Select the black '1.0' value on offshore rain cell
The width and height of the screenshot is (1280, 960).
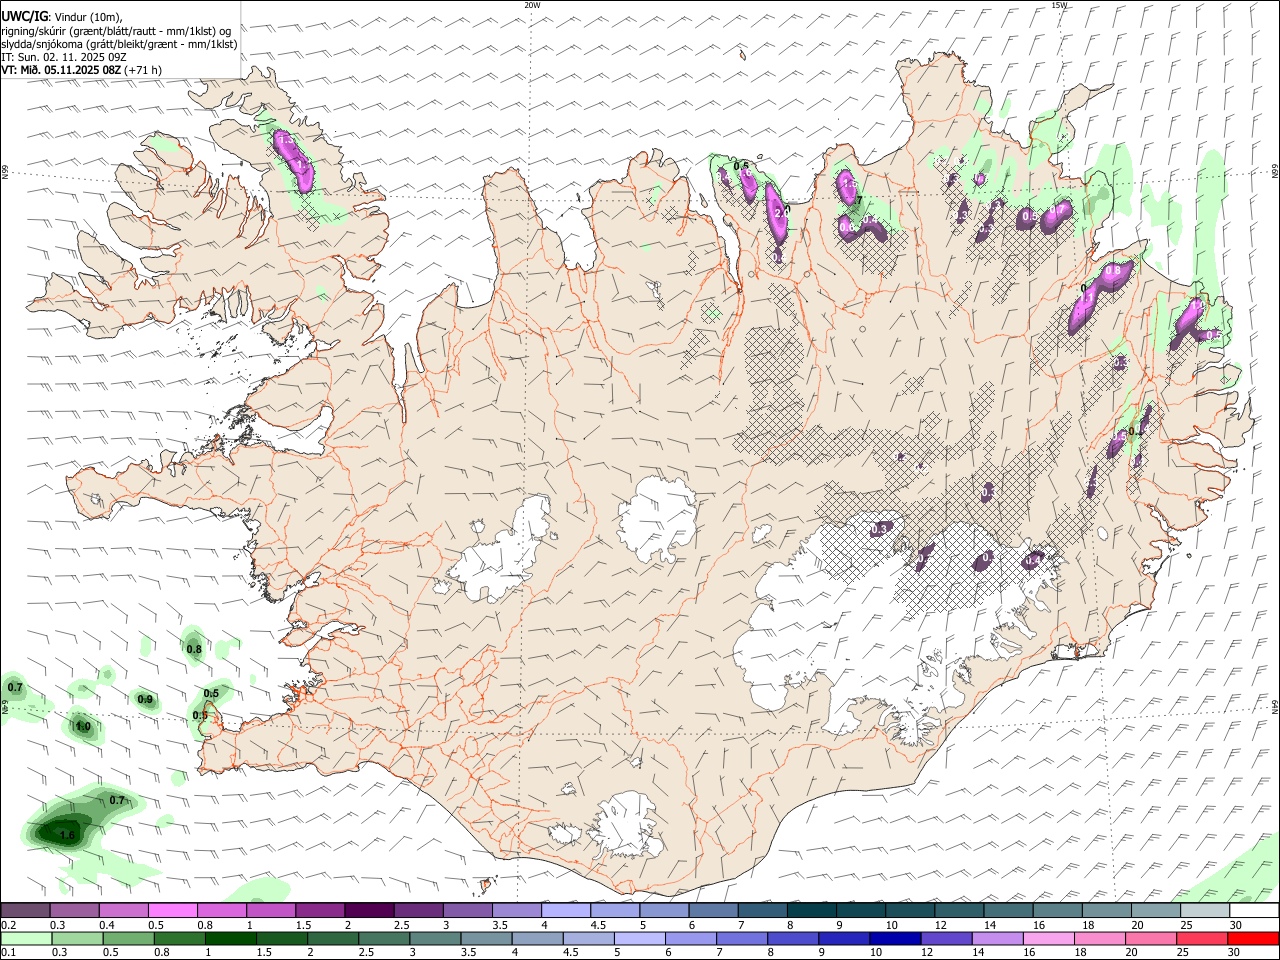coord(83,727)
